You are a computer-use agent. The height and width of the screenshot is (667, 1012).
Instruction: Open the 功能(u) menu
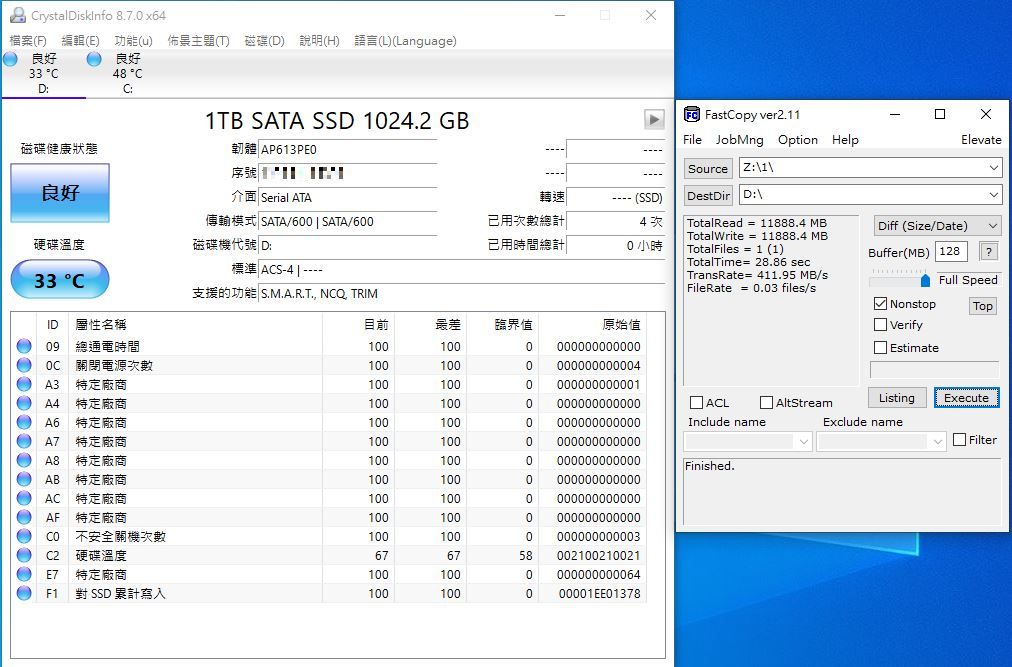[x=134, y=41]
